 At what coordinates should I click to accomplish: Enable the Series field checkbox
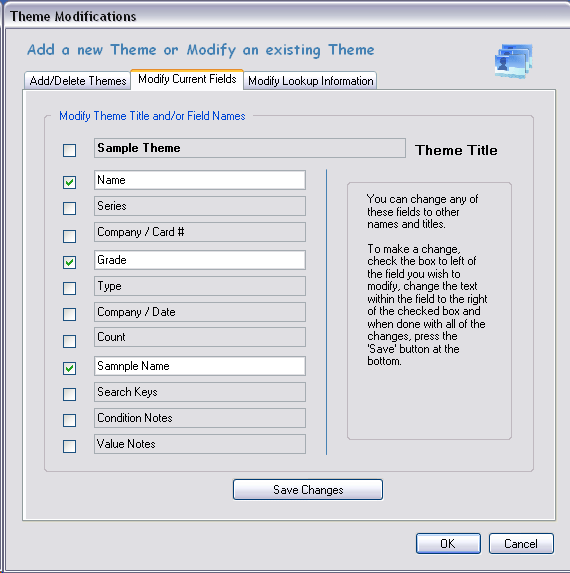click(x=69, y=208)
